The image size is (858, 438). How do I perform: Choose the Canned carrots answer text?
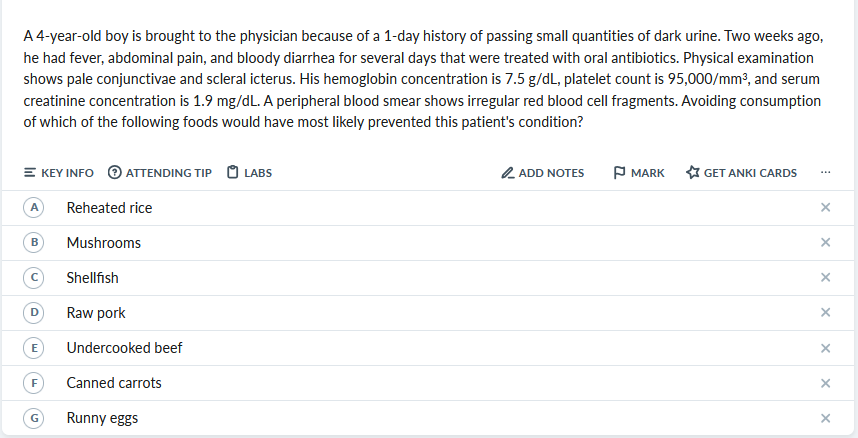(114, 383)
